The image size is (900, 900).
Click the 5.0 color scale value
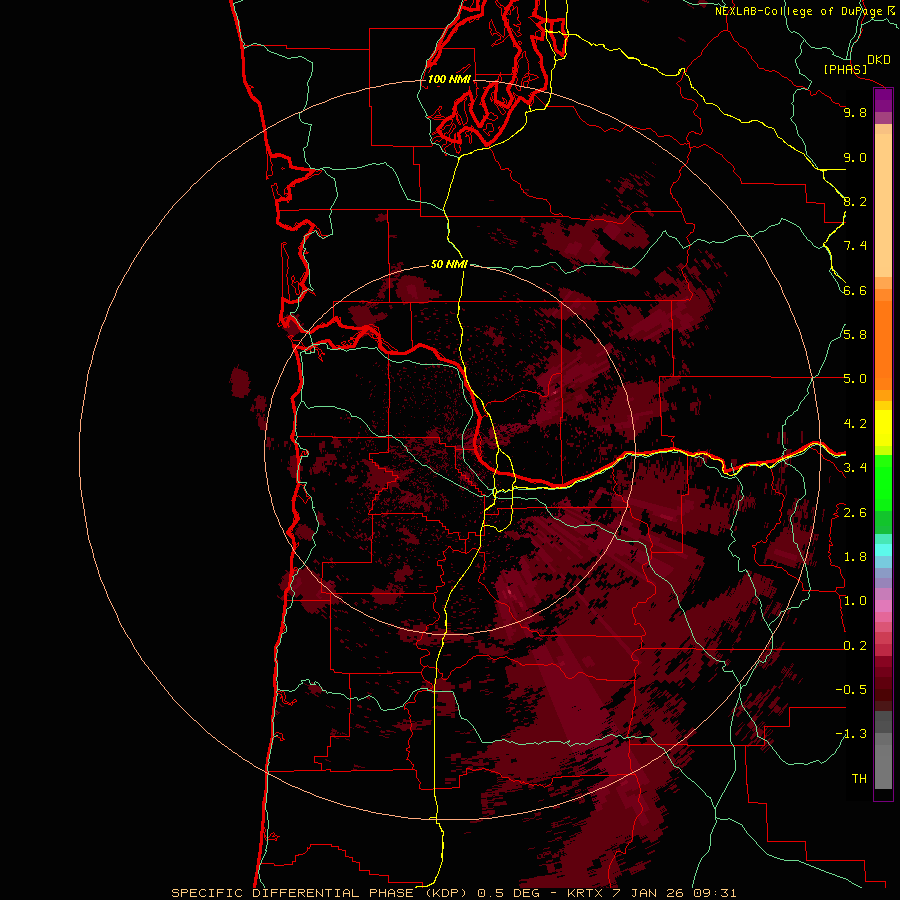tap(855, 379)
